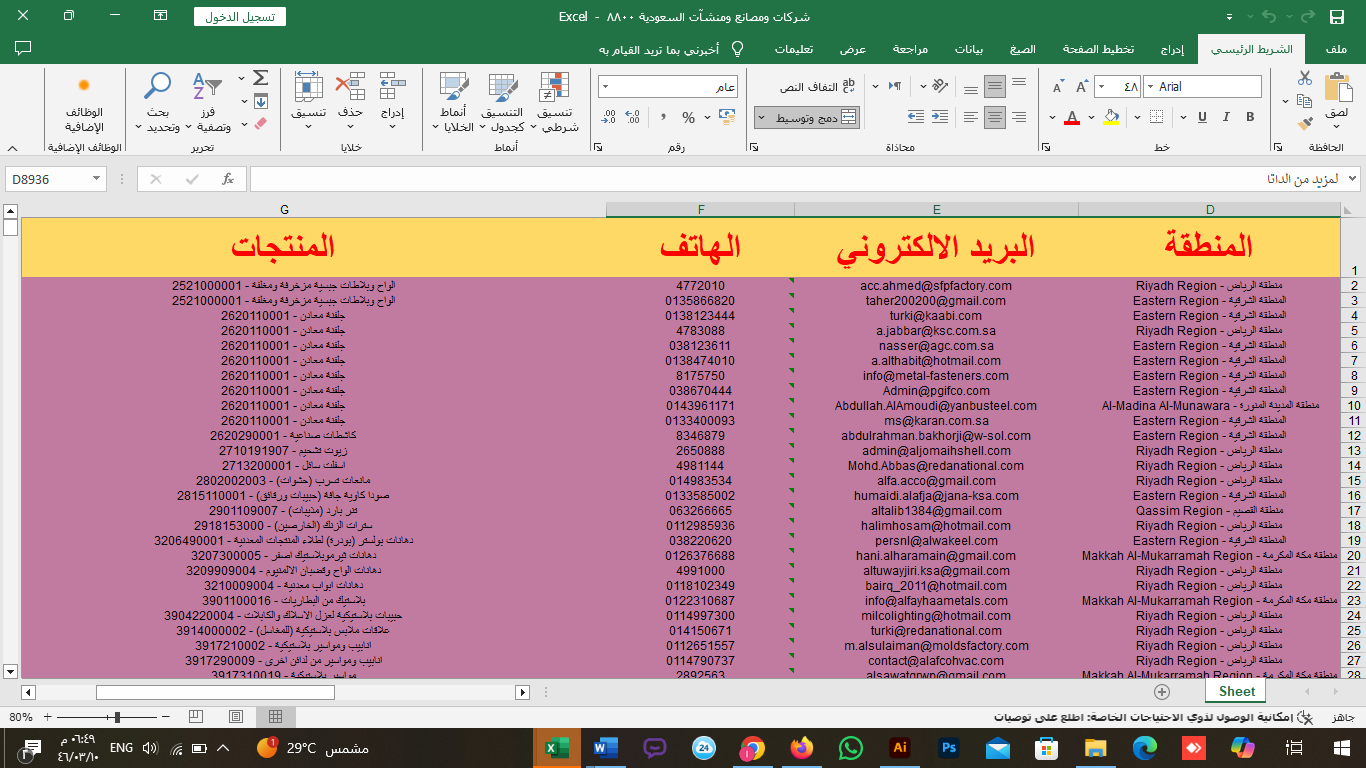Screen dimensions: 1366x768
Task: Switch to the Insert (إدراج) tab
Action: (x=1172, y=49)
